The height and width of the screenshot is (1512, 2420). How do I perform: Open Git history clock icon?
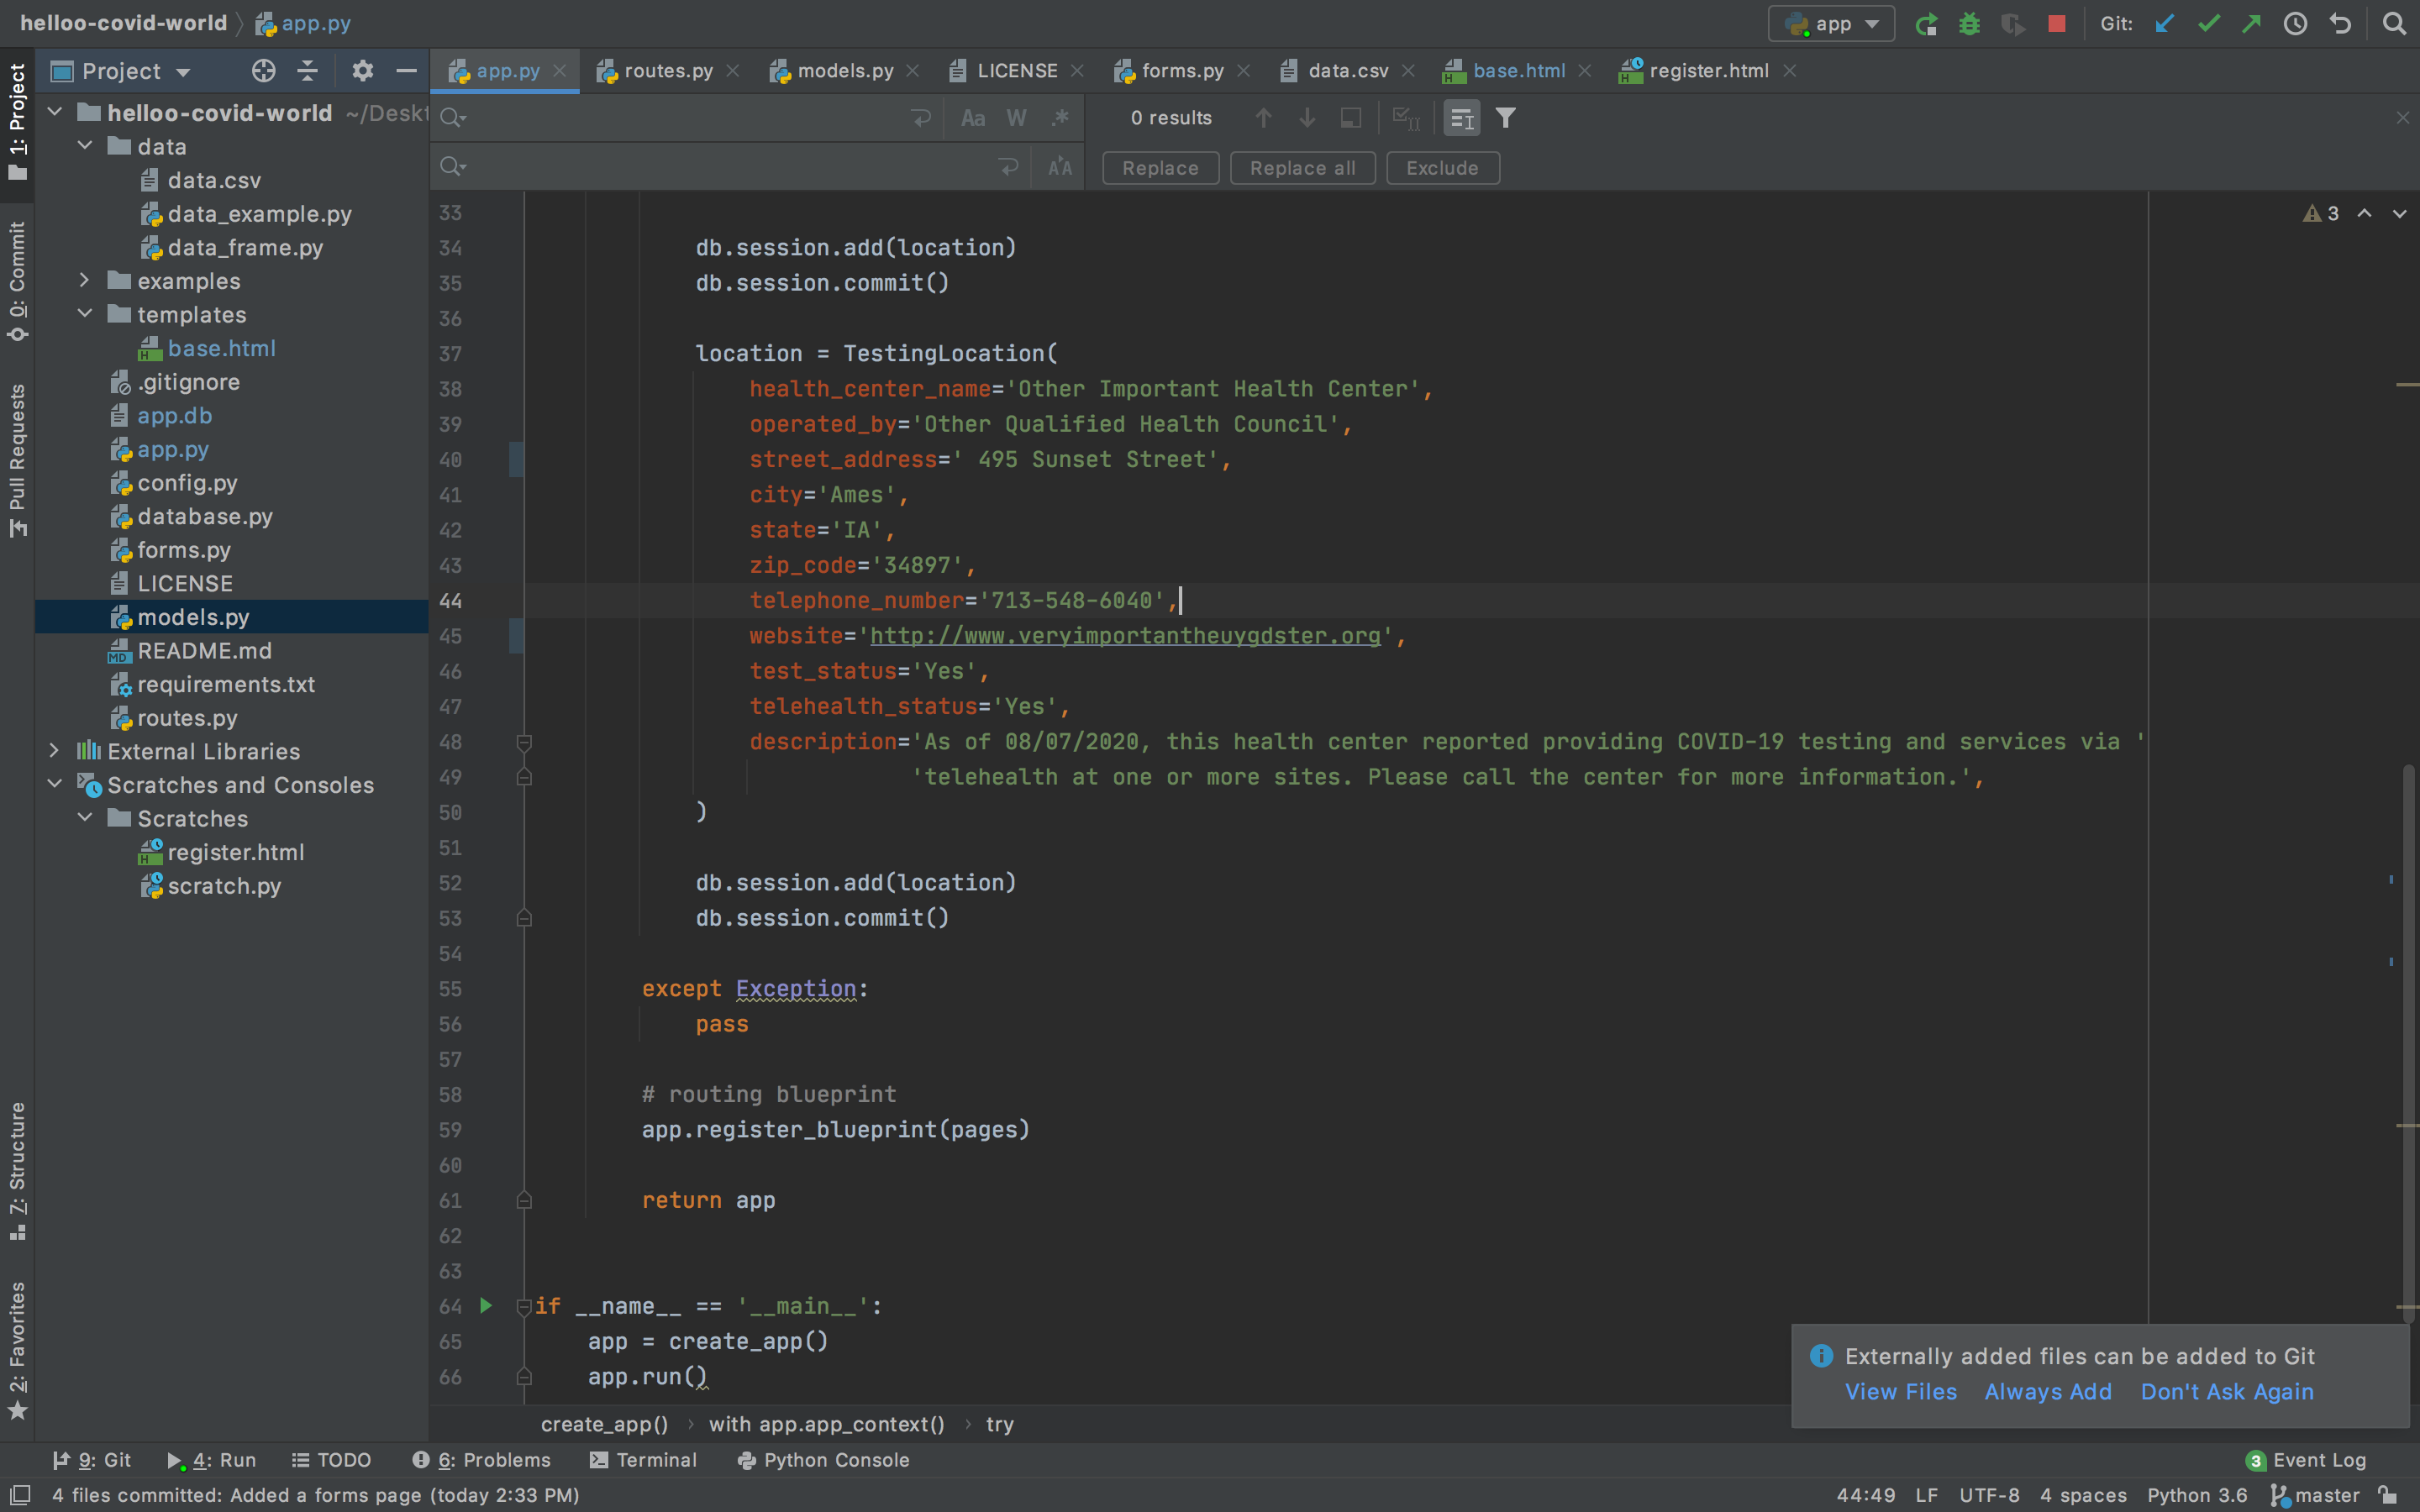click(x=2295, y=24)
